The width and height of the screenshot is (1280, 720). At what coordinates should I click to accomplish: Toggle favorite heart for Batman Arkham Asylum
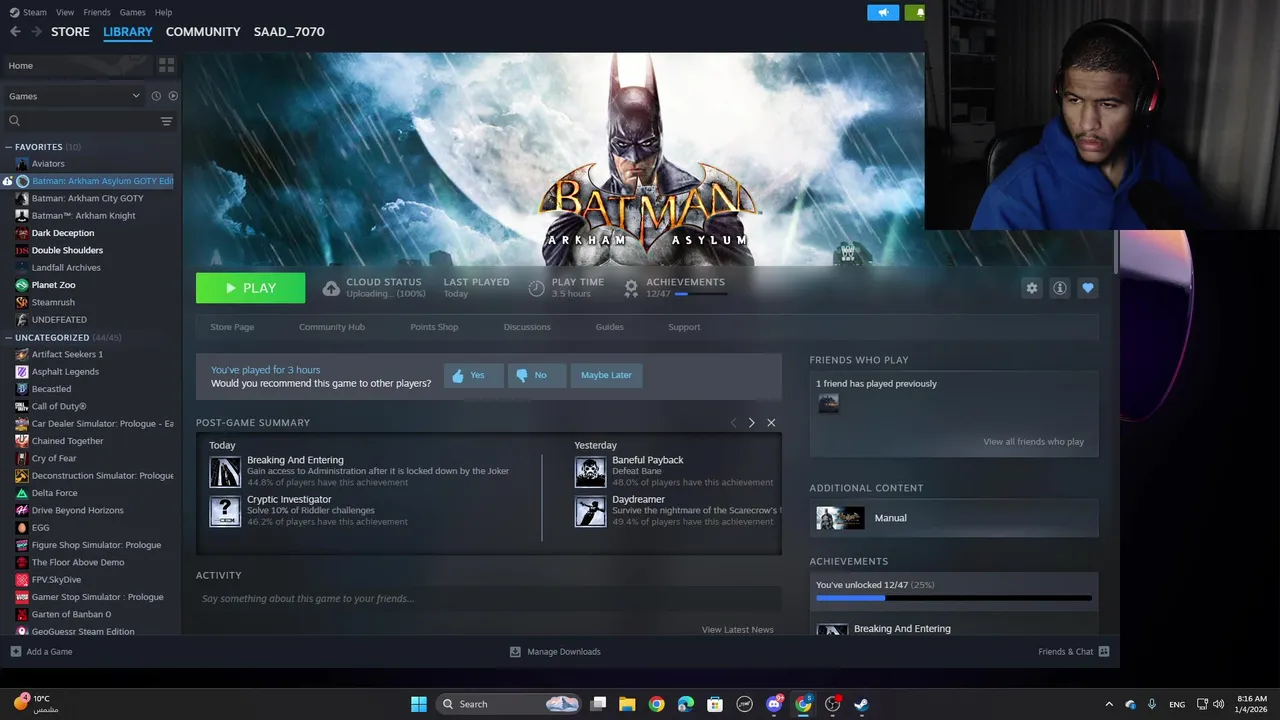coord(1088,288)
